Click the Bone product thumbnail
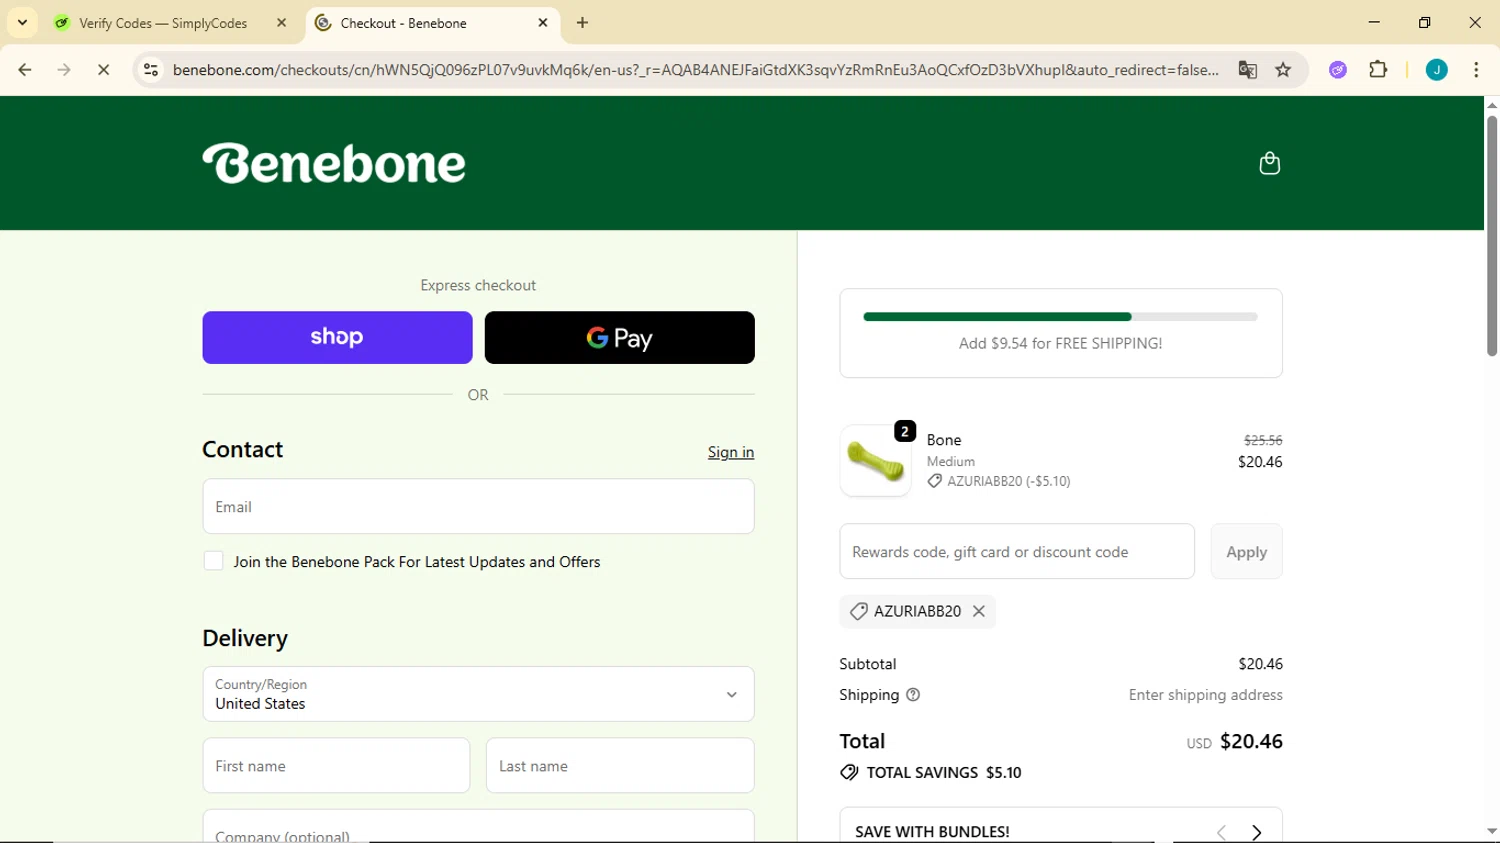Screen dimensions: 1500x843 coord(875,460)
